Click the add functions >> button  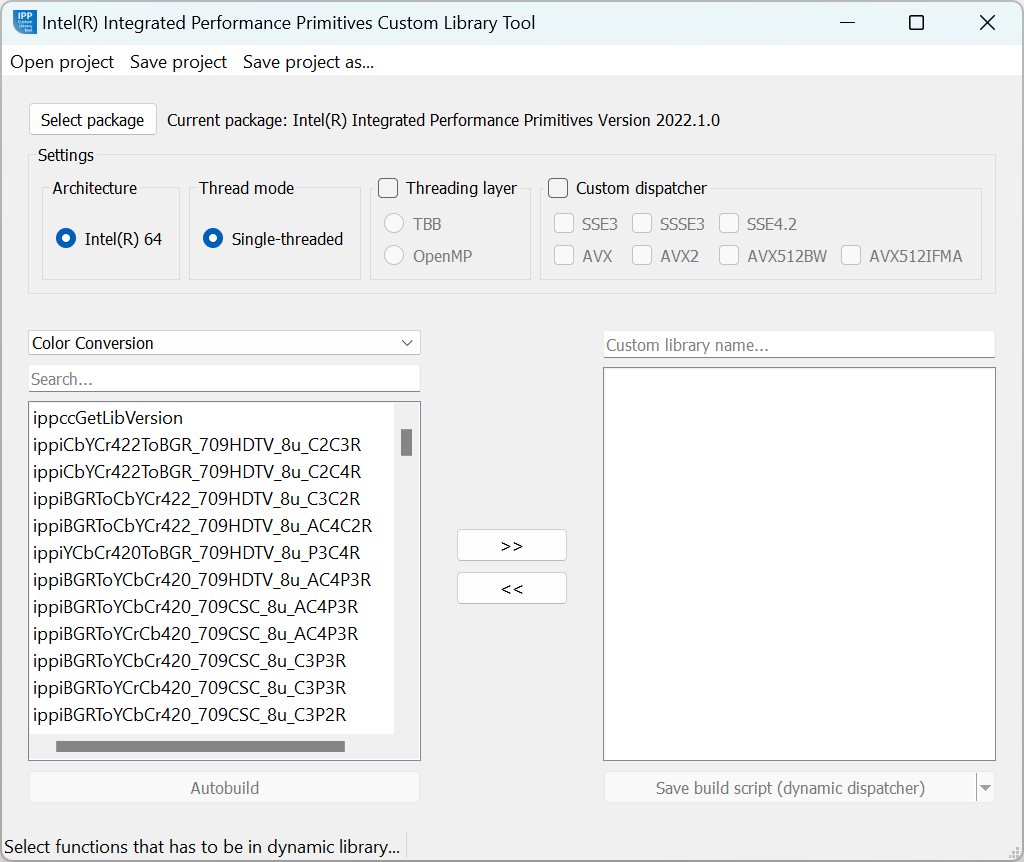512,546
